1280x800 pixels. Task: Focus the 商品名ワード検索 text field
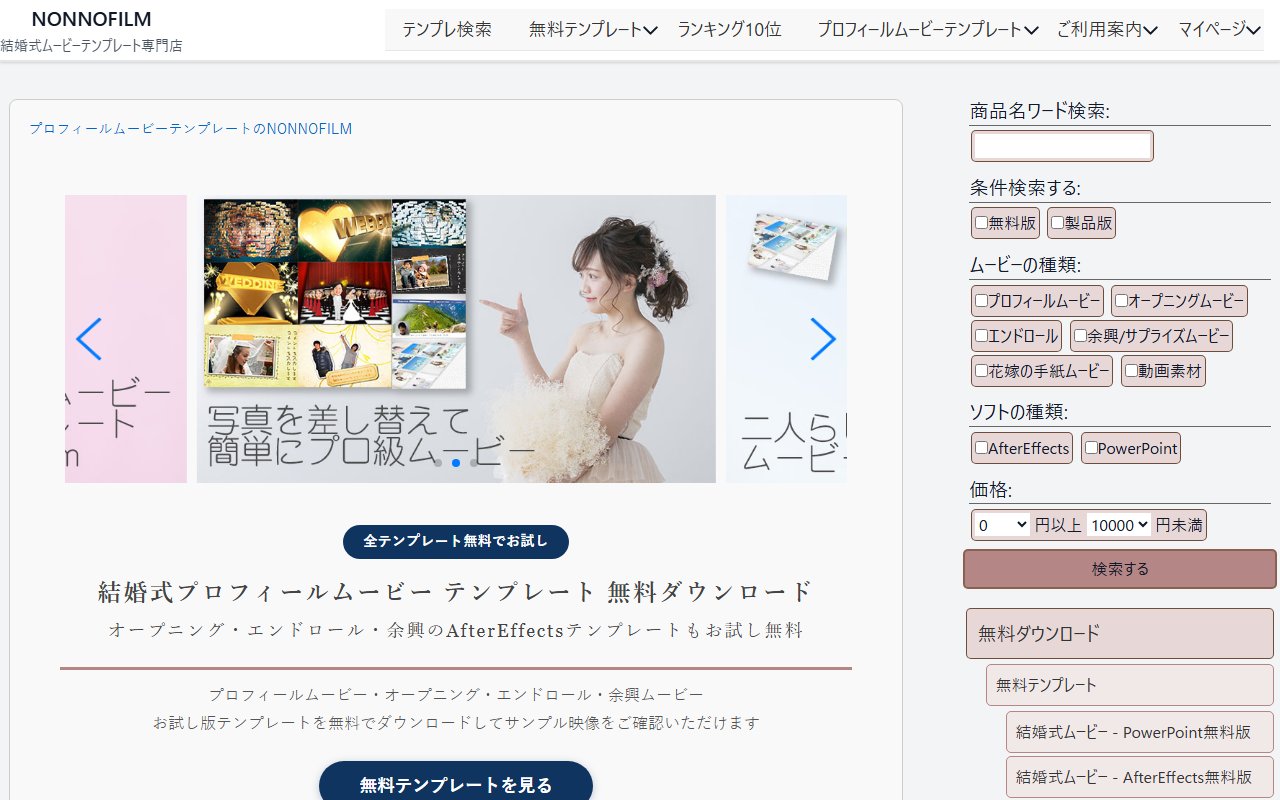tap(1062, 146)
